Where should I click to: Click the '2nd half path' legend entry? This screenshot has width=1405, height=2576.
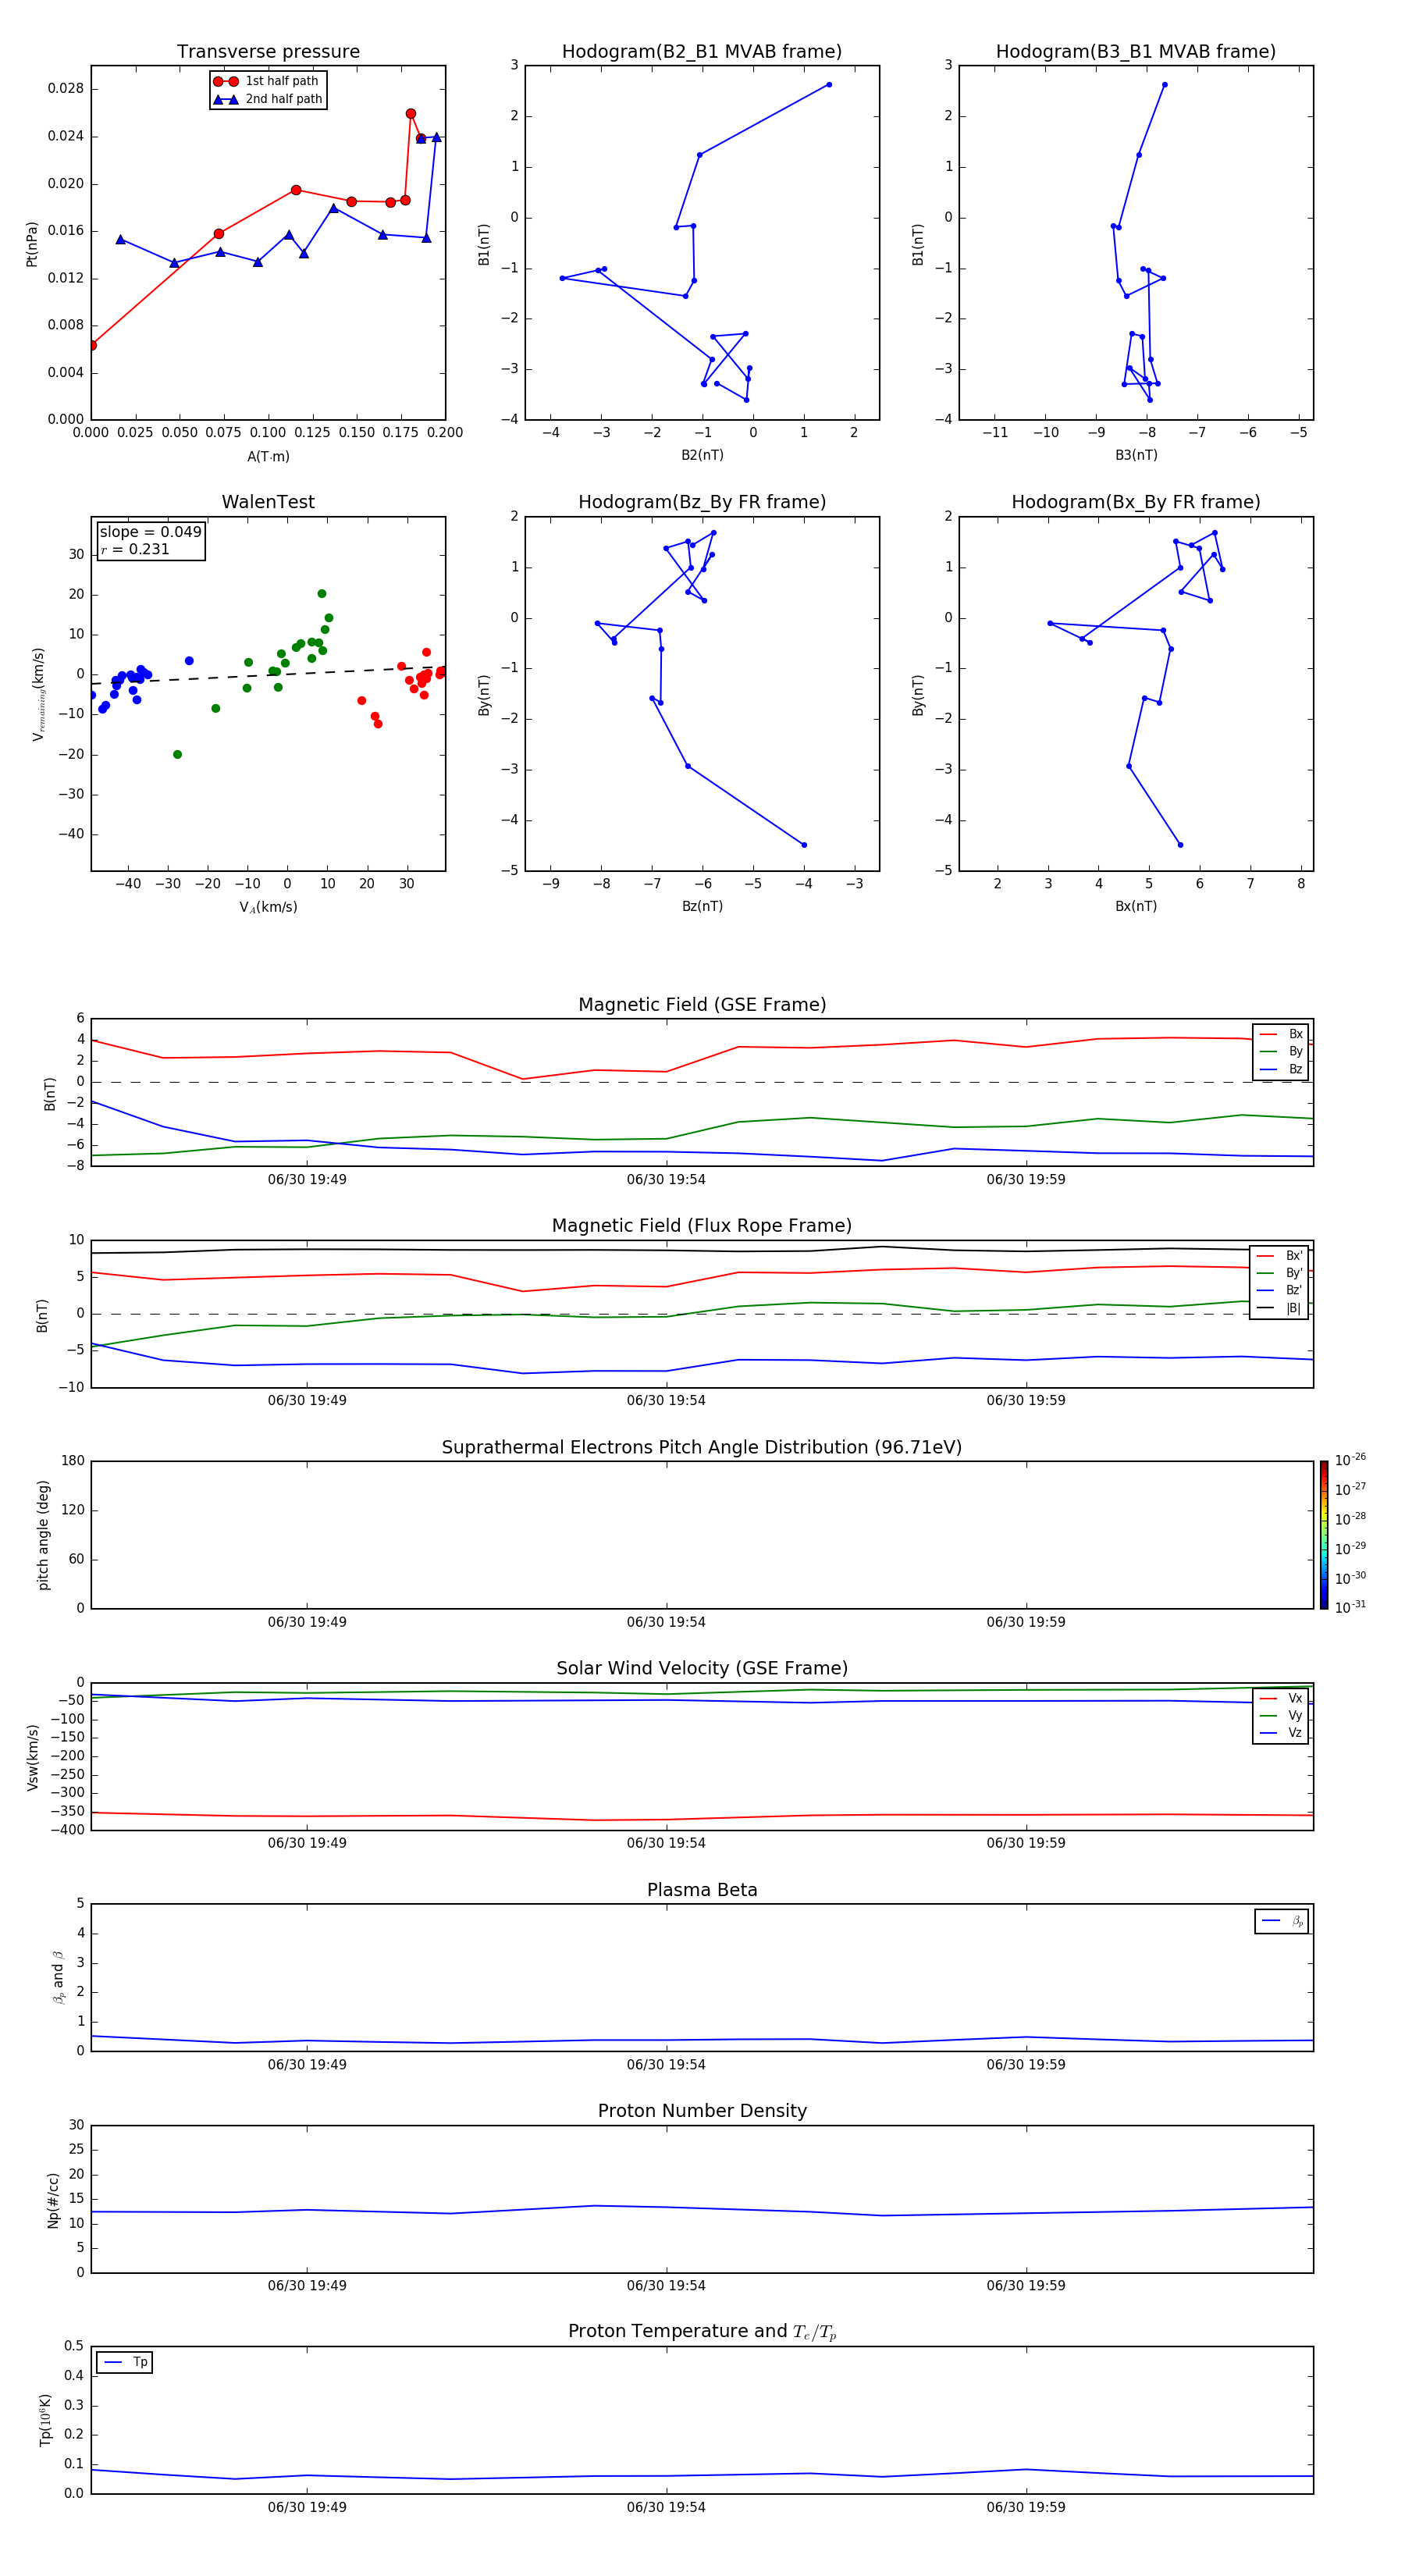(x=268, y=99)
